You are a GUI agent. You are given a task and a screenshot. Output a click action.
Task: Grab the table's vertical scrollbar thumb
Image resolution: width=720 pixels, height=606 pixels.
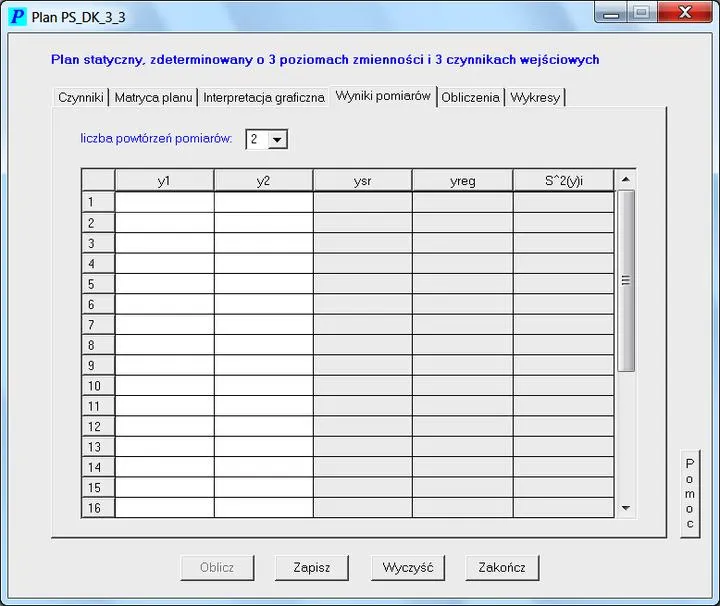[x=626, y=280]
